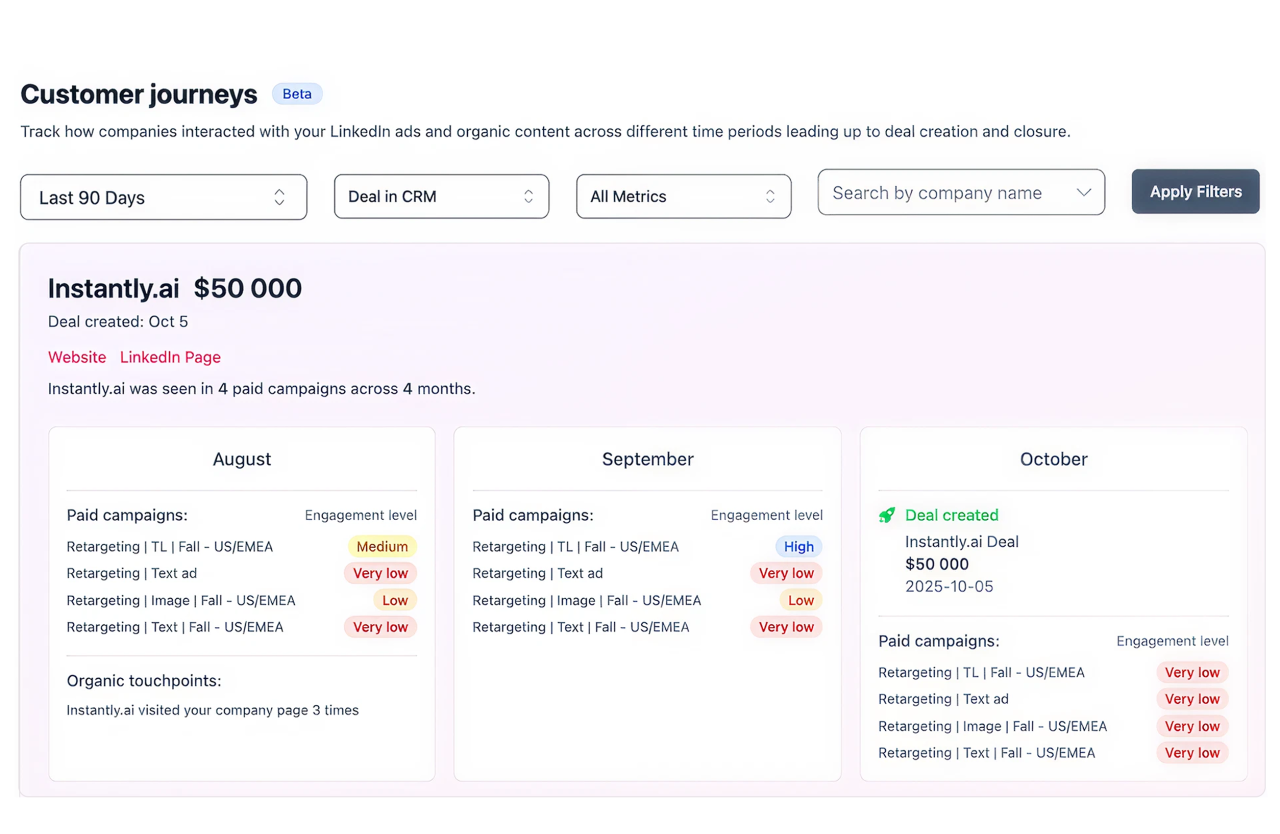Select the August column header

click(241, 459)
